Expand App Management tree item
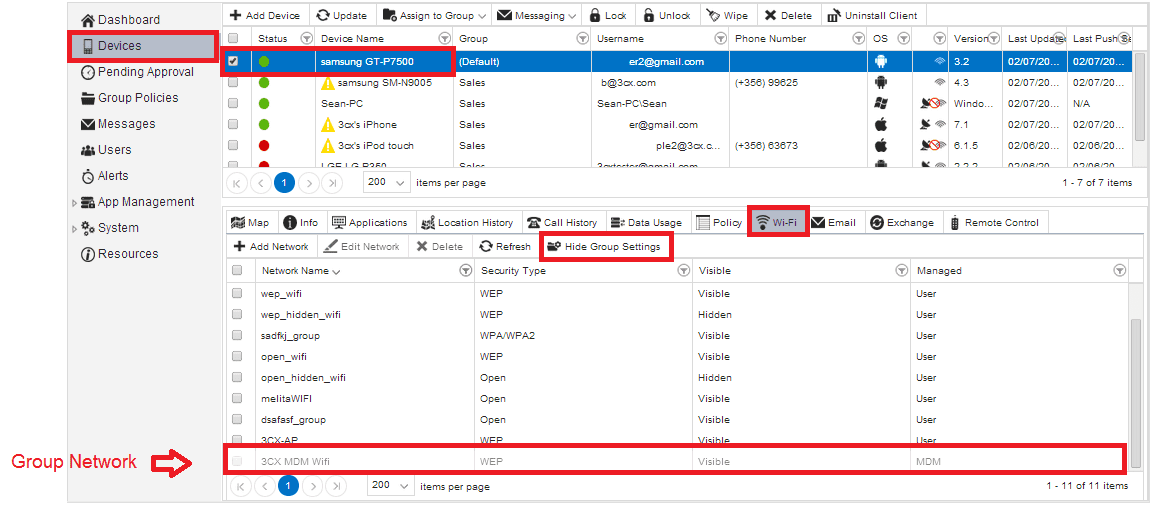 point(73,202)
